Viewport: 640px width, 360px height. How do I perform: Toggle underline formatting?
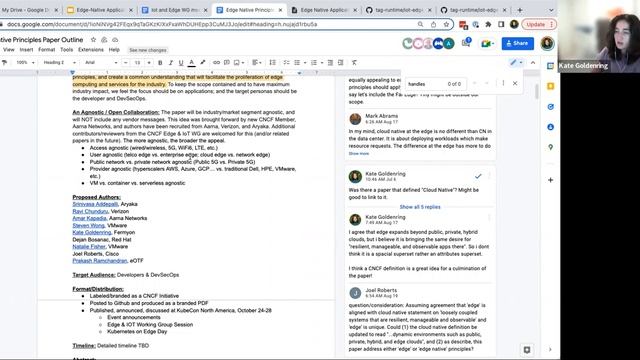pyautogui.click(x=181, y=62)
